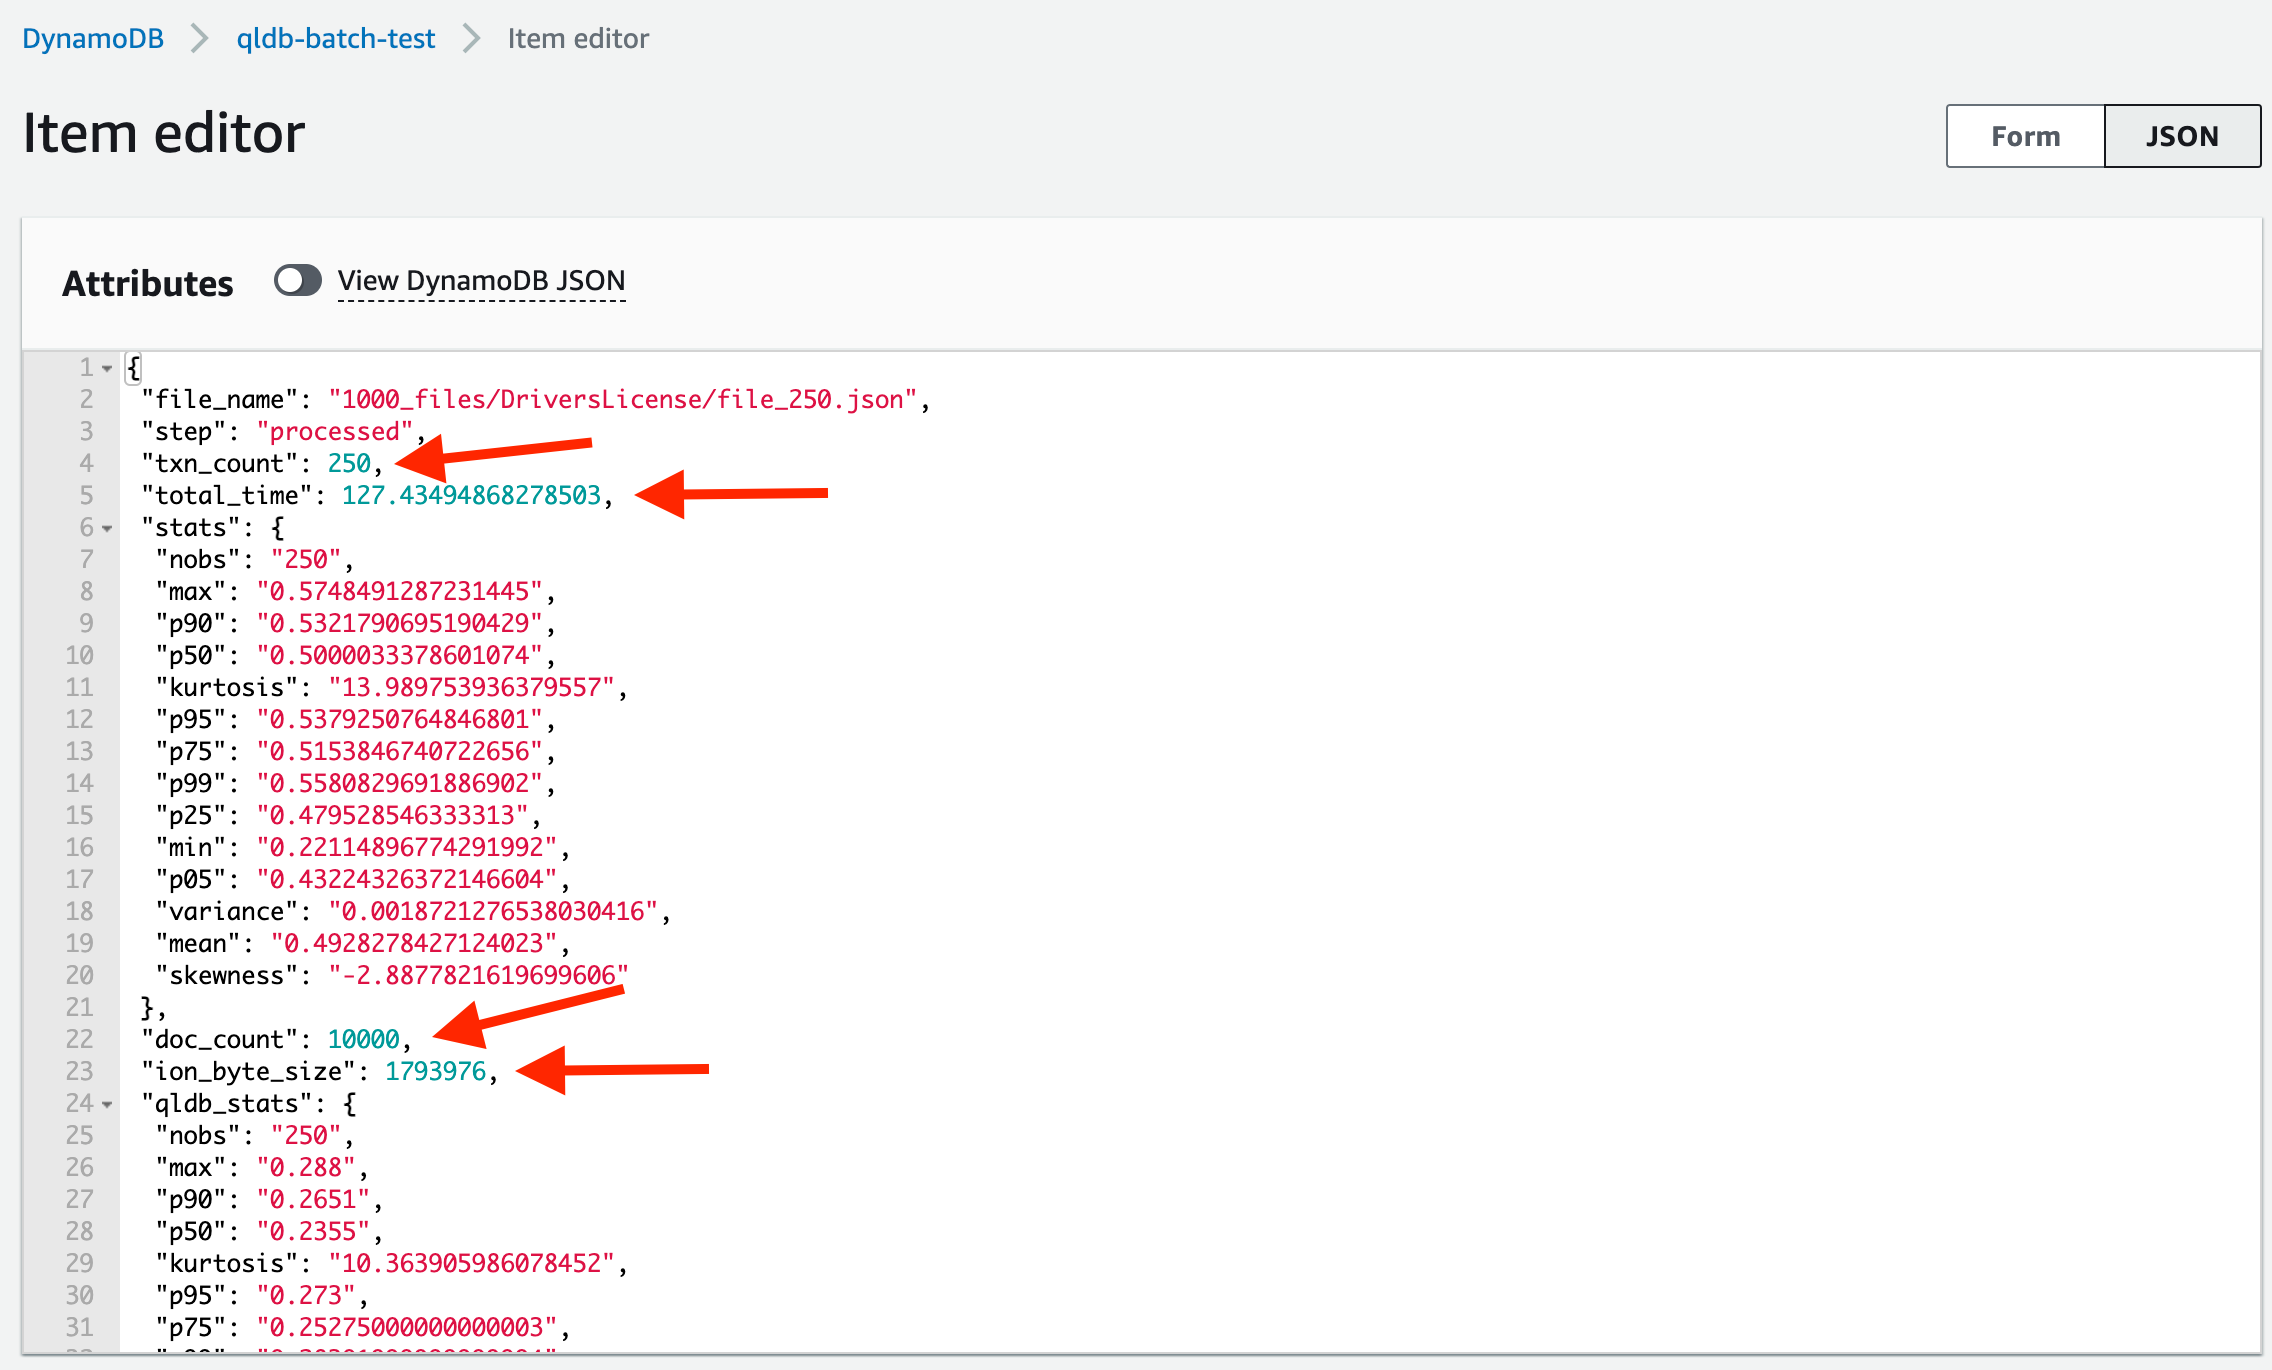Open the DynamoDB breadcrumb link
Viewport: 2272px width, 1370px height.
pyautogui.click(x=93, y=39)
